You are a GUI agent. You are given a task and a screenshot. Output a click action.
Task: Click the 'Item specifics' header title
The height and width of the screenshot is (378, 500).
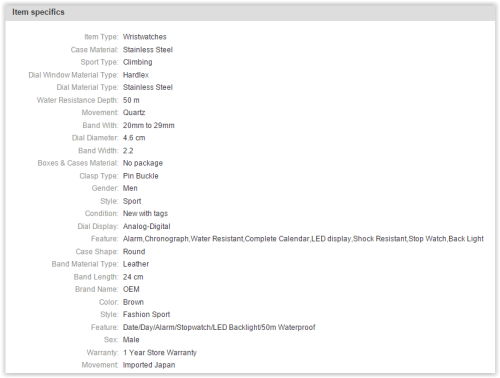[x=38, y=12]
